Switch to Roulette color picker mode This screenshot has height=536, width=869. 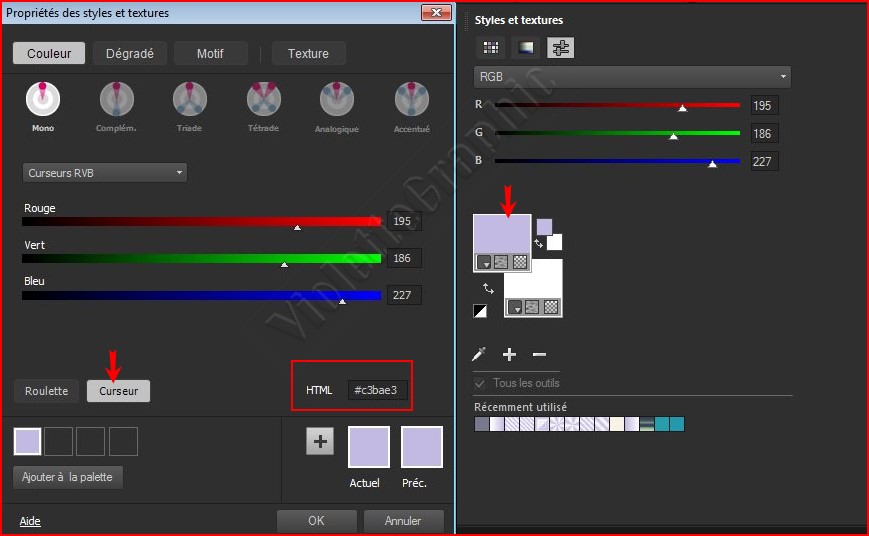click(x=46, y=391)
